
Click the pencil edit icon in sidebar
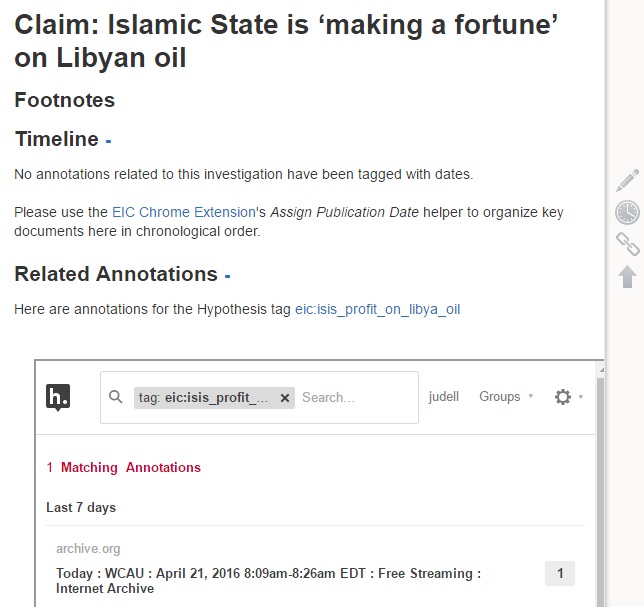628,180
